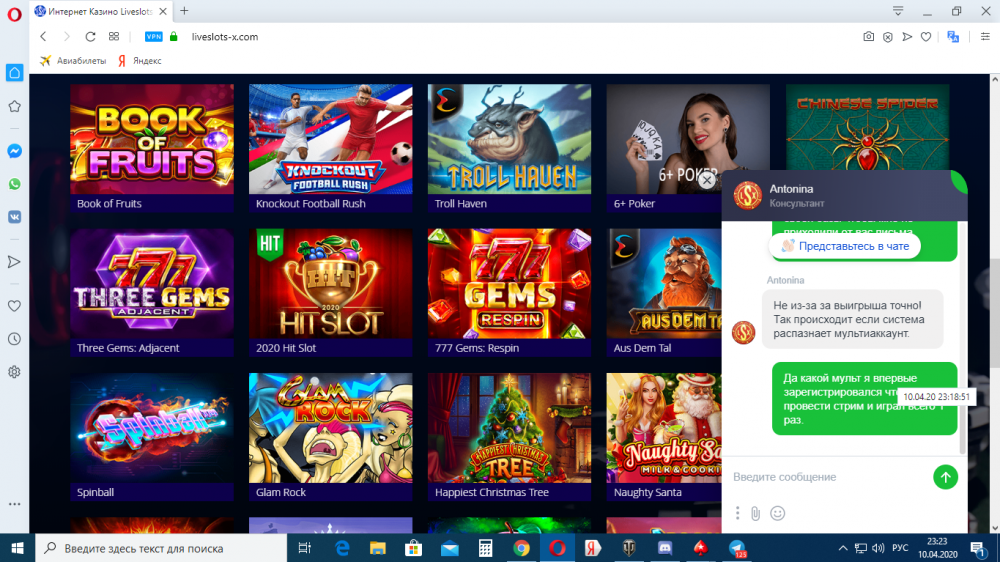Add page to bookmarks with heart icon

click(x=927, y=37)
